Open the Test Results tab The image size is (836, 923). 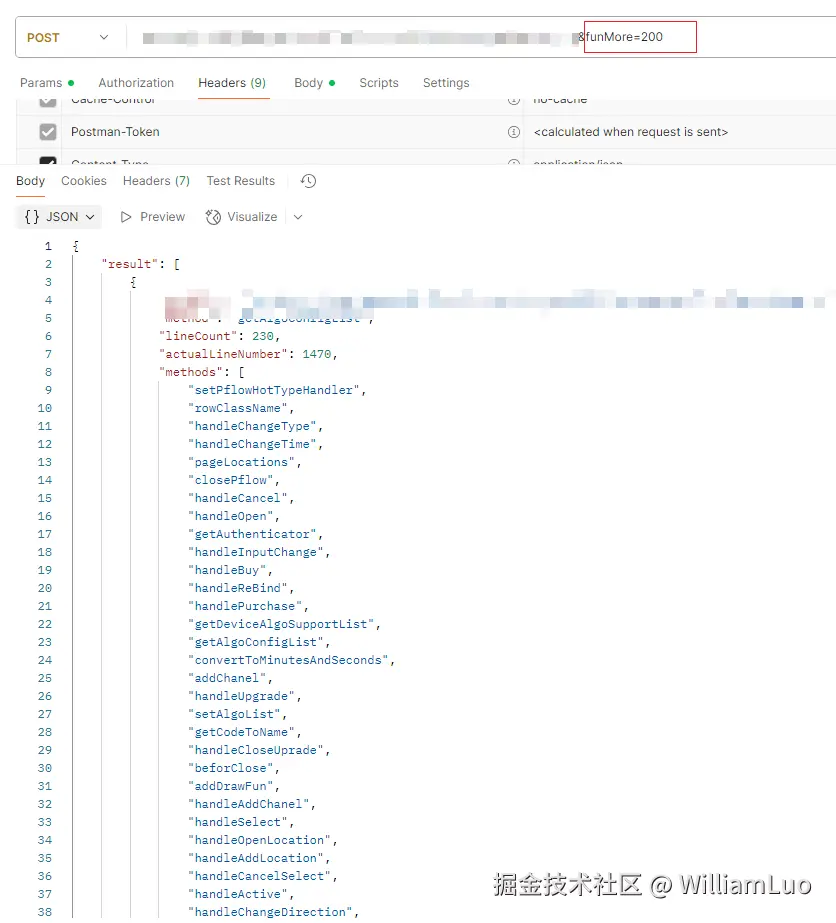point(241,181)
